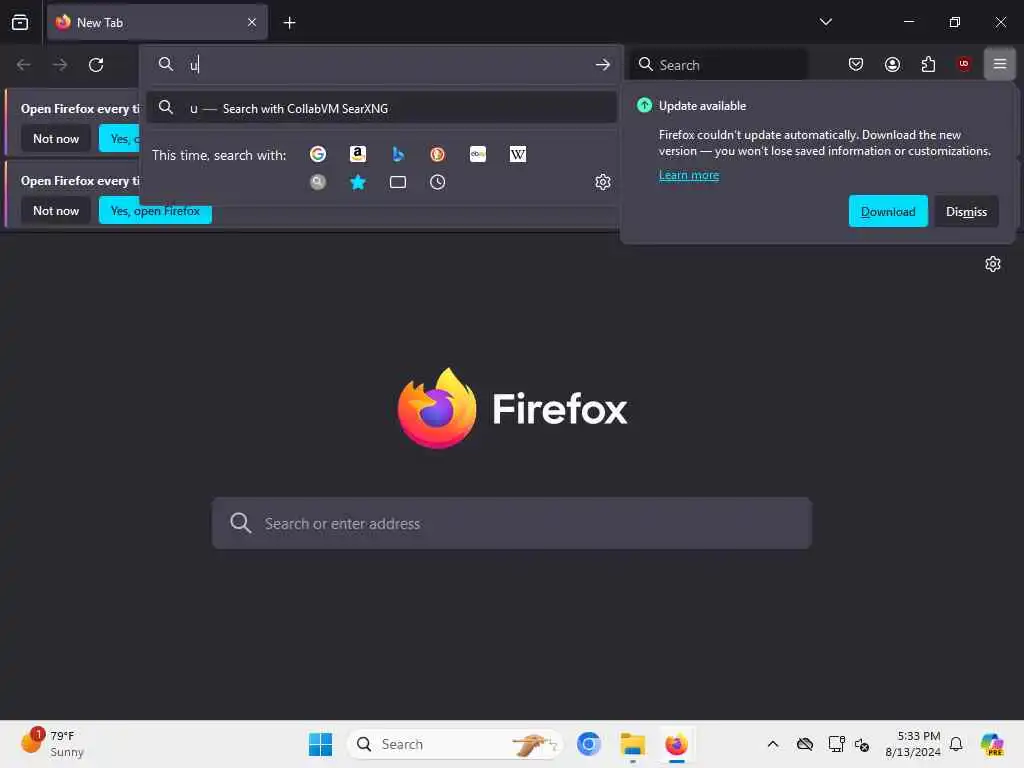Open the OneDrive cloud tray icon
Image resolution: width=1024 pixels, height=768 pixels.
pos(805,744)
